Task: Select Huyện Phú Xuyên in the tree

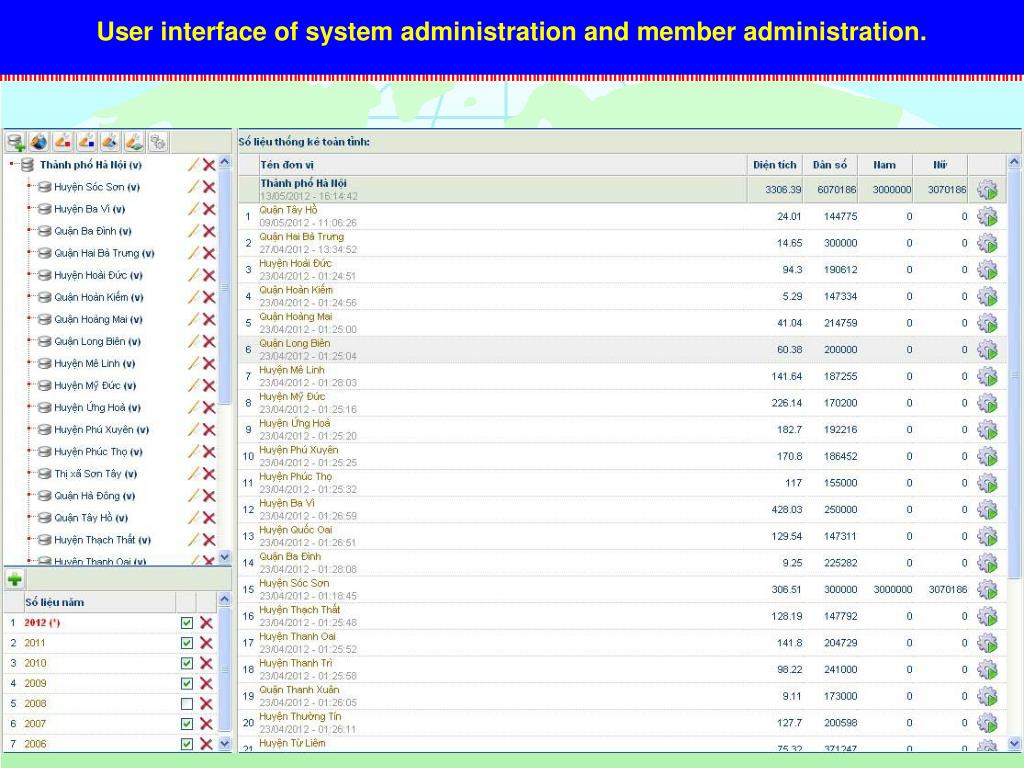Action: [x=101, y=430]
